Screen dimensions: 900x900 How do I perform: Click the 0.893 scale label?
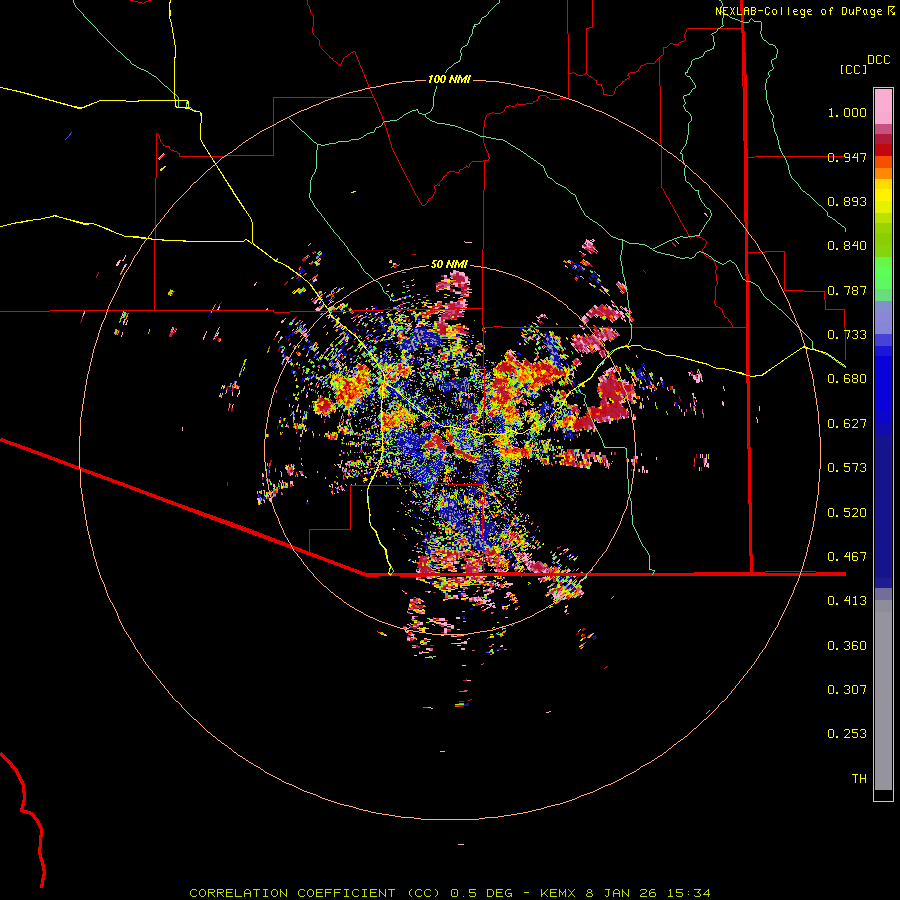point(847,201)
